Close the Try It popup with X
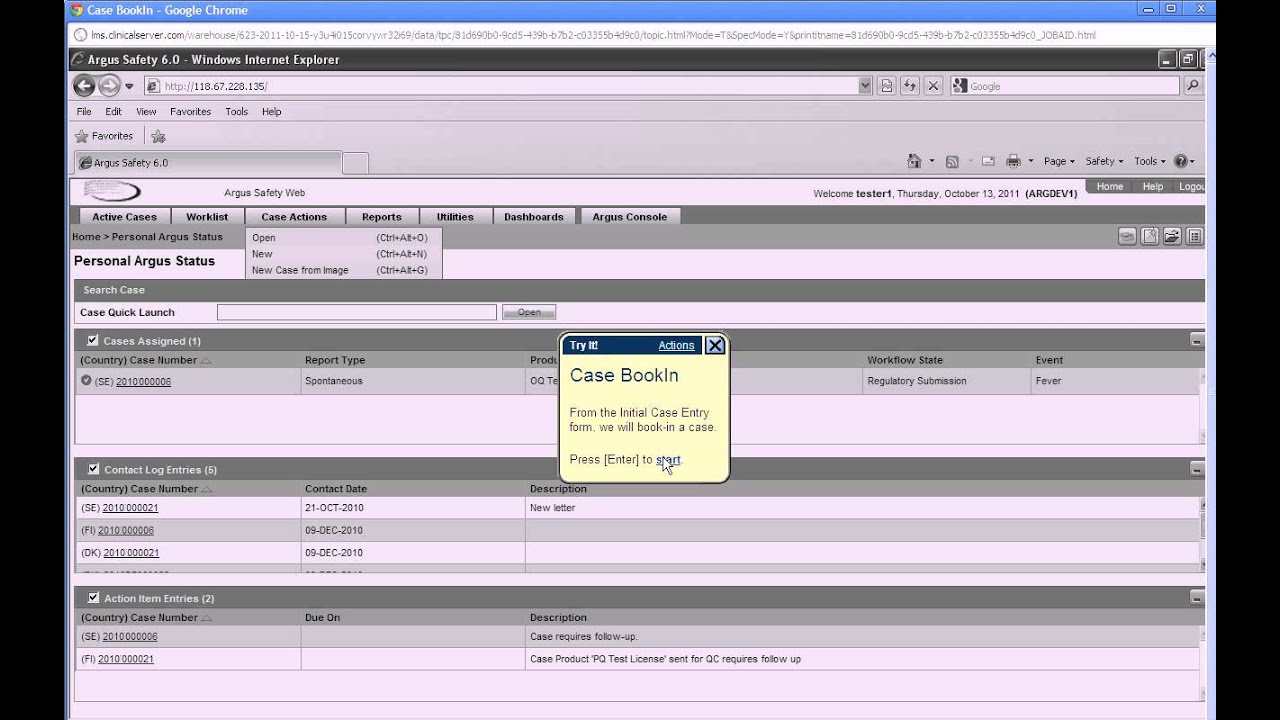 715,345
